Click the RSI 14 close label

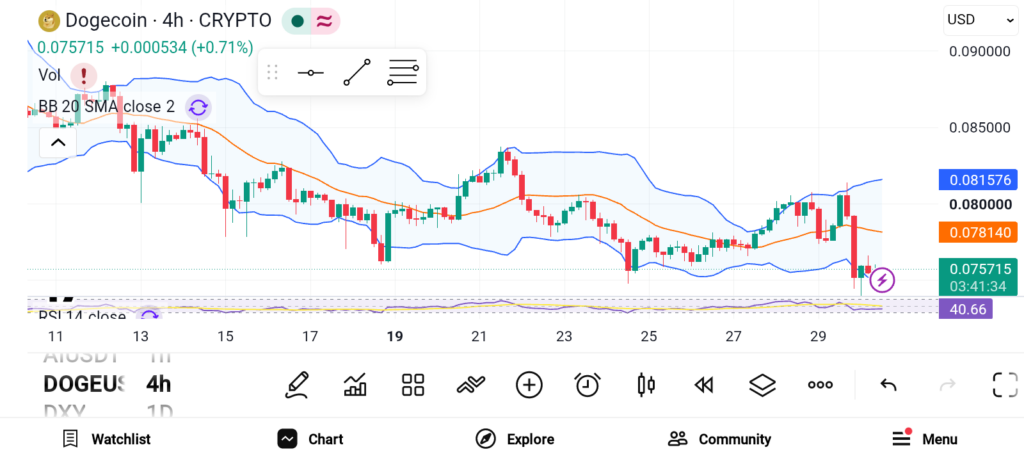click(82, 317)
